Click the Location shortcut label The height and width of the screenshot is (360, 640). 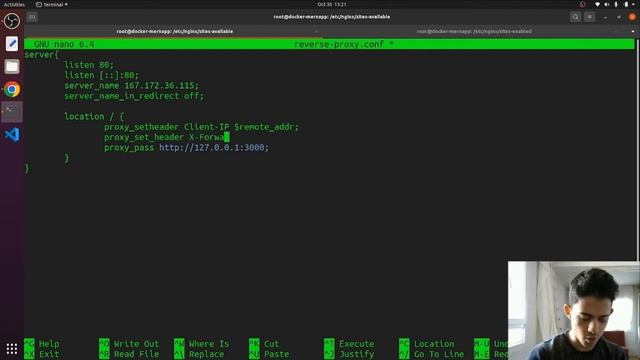(434, 344)
